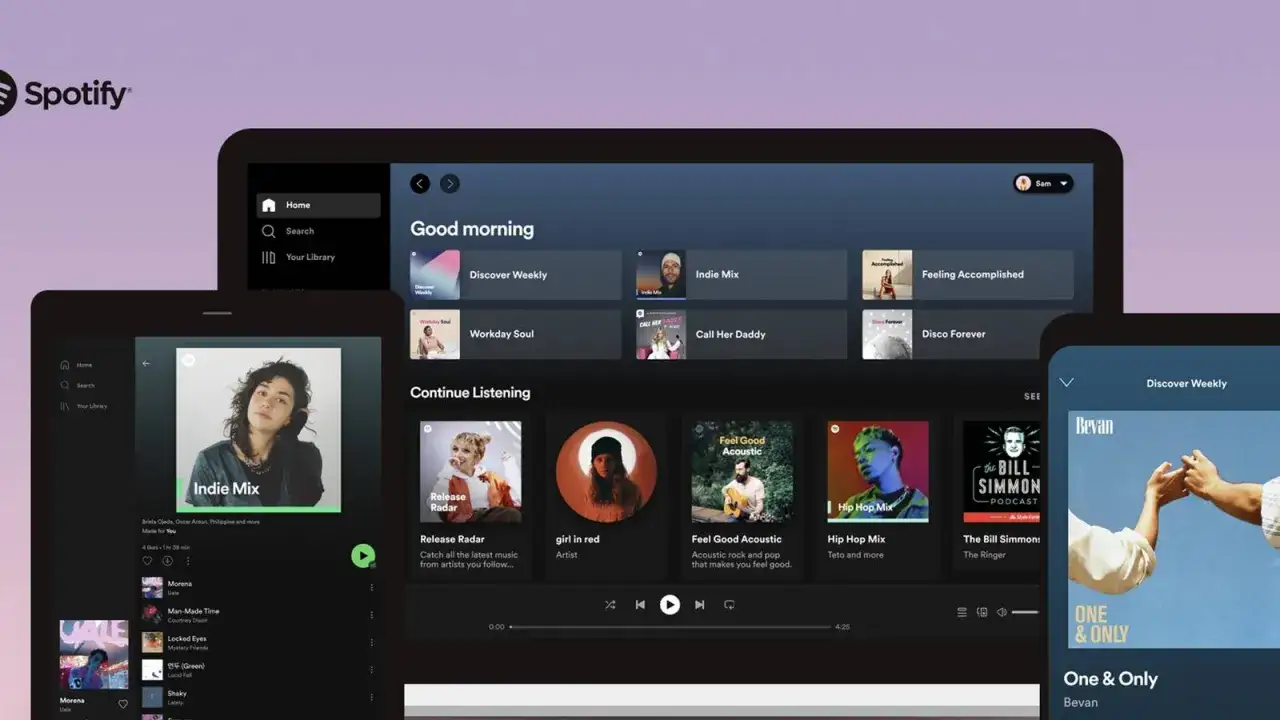Click the Good morning heading
Image resolution: width=1280 pixels, height=720 pixels.
(472, 229)
